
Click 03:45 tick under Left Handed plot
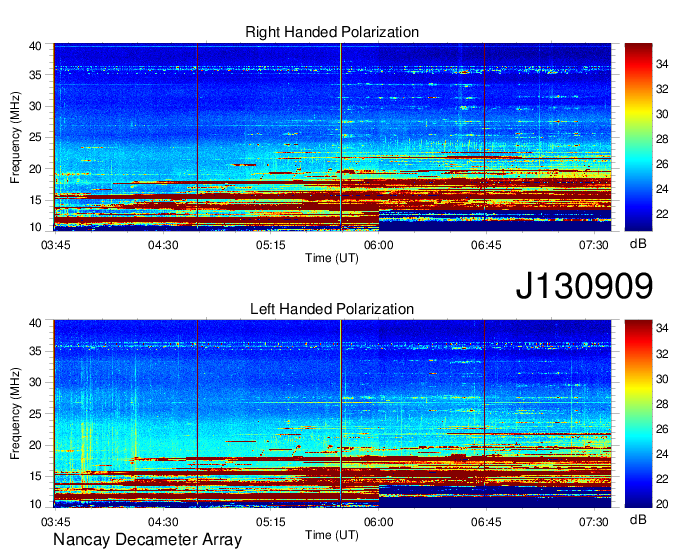[56, 522]
